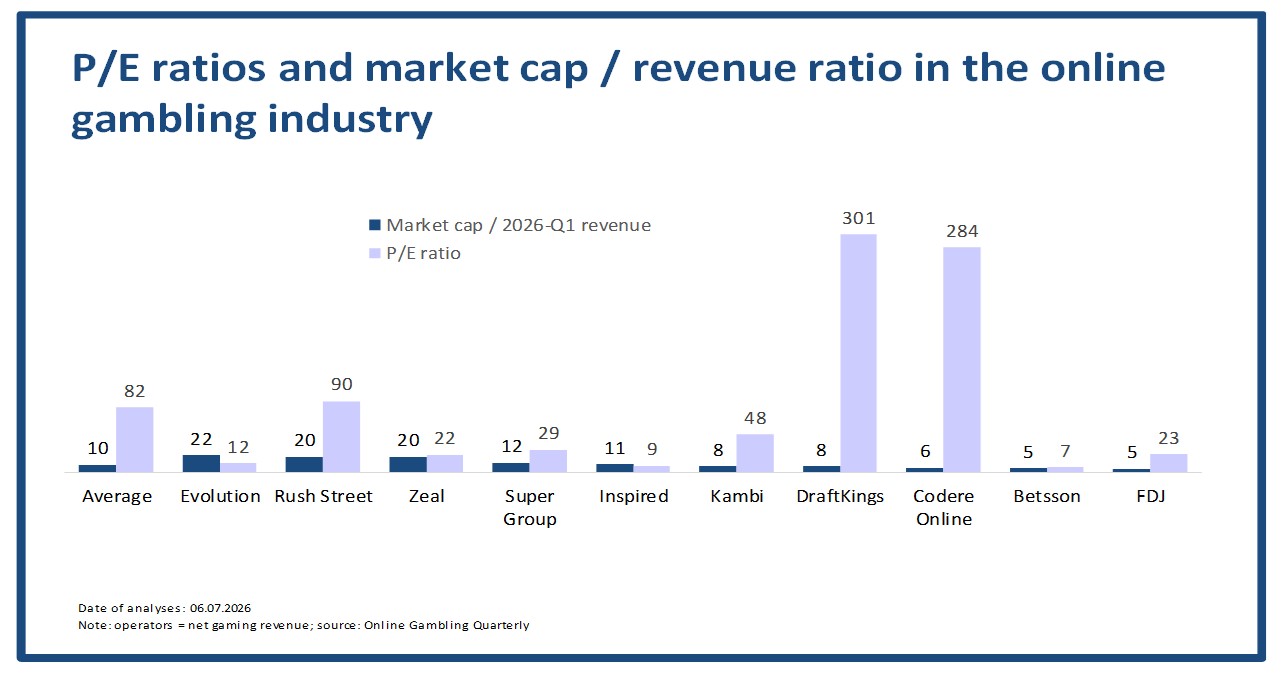Select Kambi's '8' market cap label

tap(718, 450)
